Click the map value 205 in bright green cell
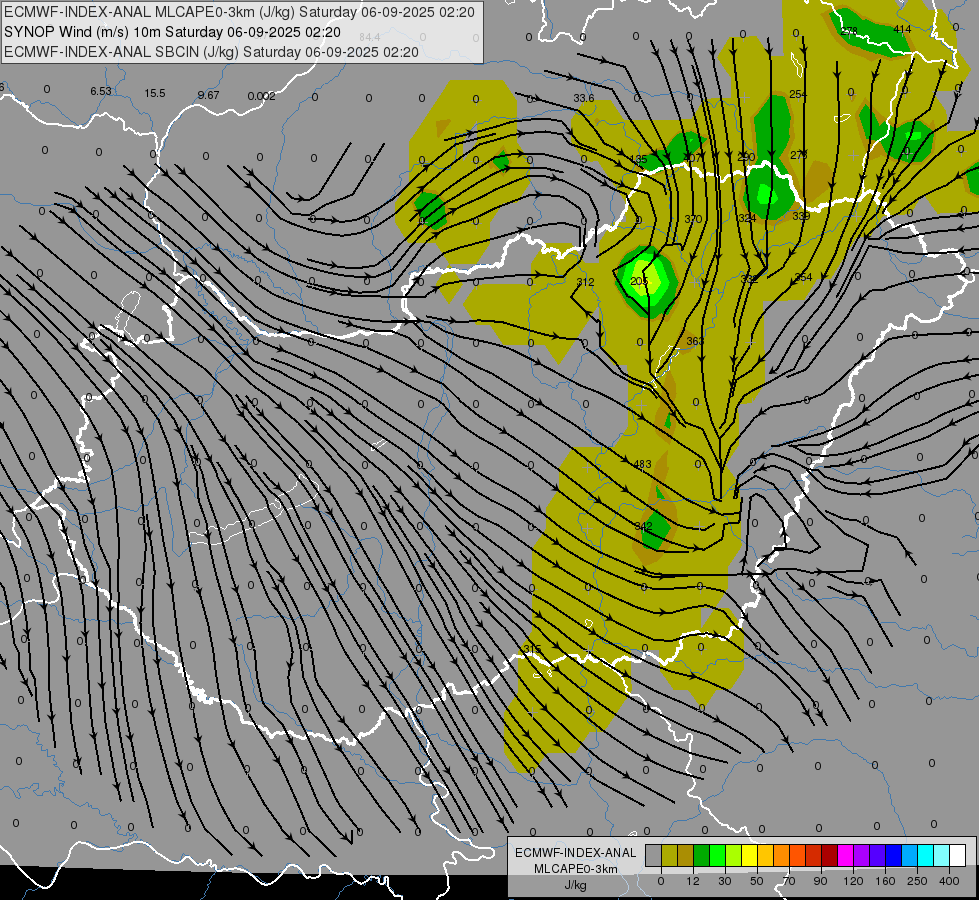Screen dimensions: 979x900 click(x=639, y=282)
